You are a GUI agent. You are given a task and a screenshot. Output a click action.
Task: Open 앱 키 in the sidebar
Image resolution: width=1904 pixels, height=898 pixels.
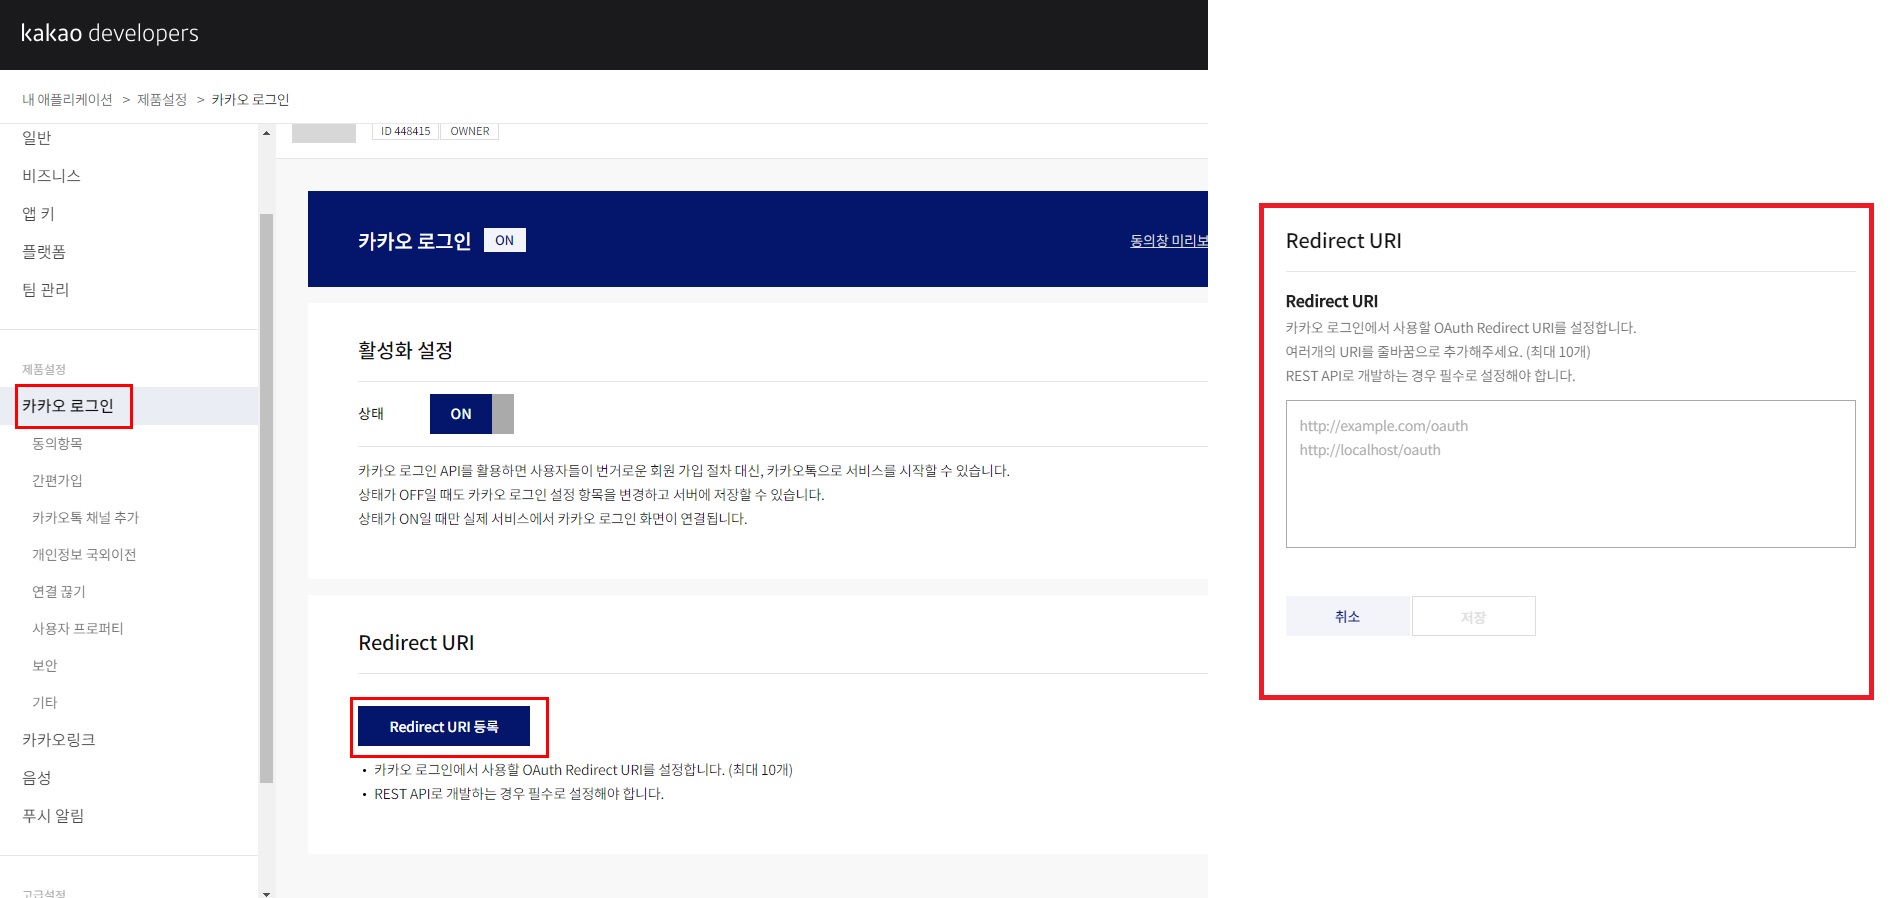click(38, 214)
